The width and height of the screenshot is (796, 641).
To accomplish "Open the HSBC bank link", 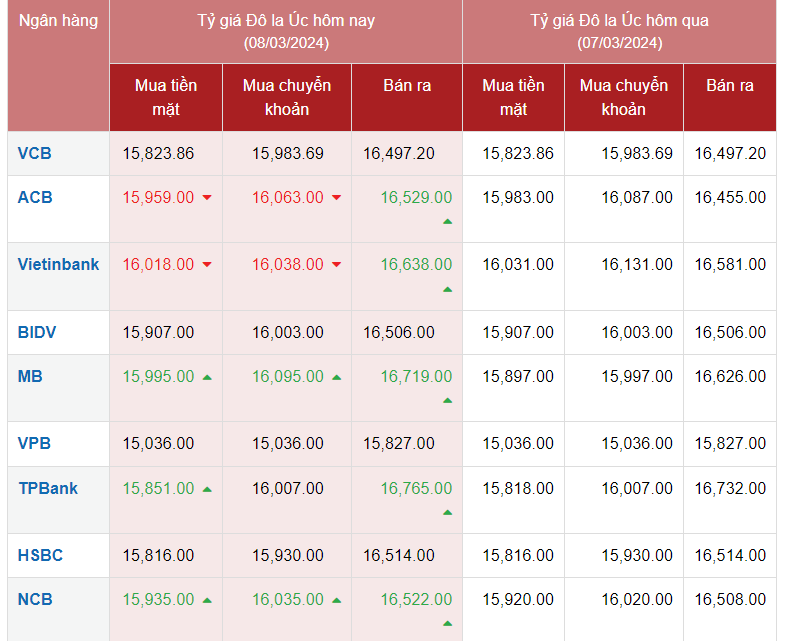I will (x=40, y=555).
